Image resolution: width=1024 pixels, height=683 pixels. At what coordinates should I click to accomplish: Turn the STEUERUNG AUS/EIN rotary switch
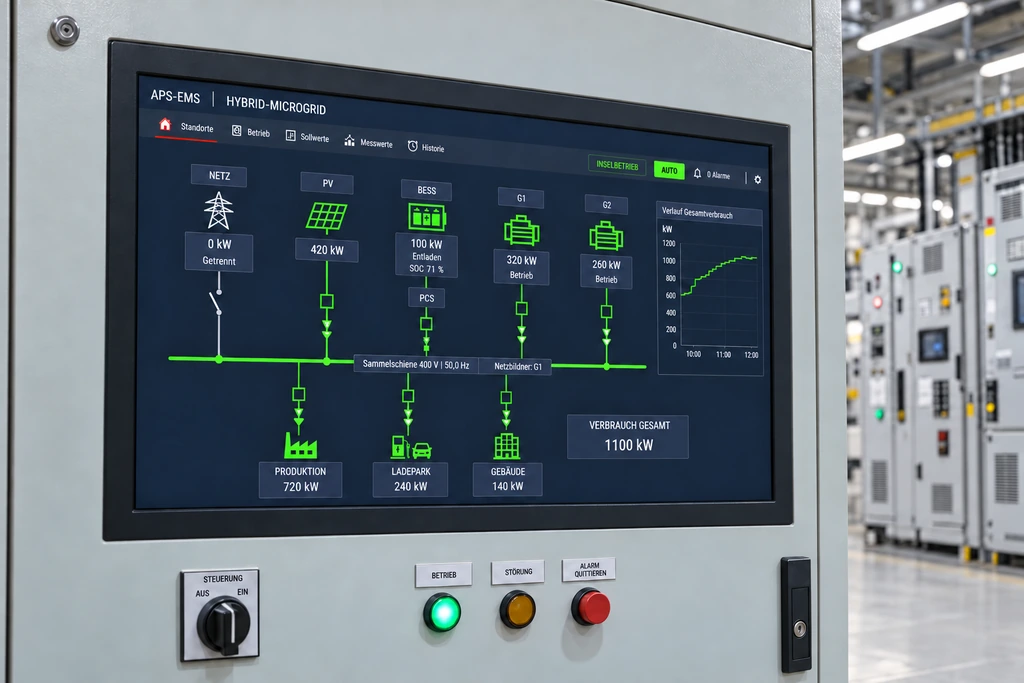pyautogui.click(x=224, y=624)
